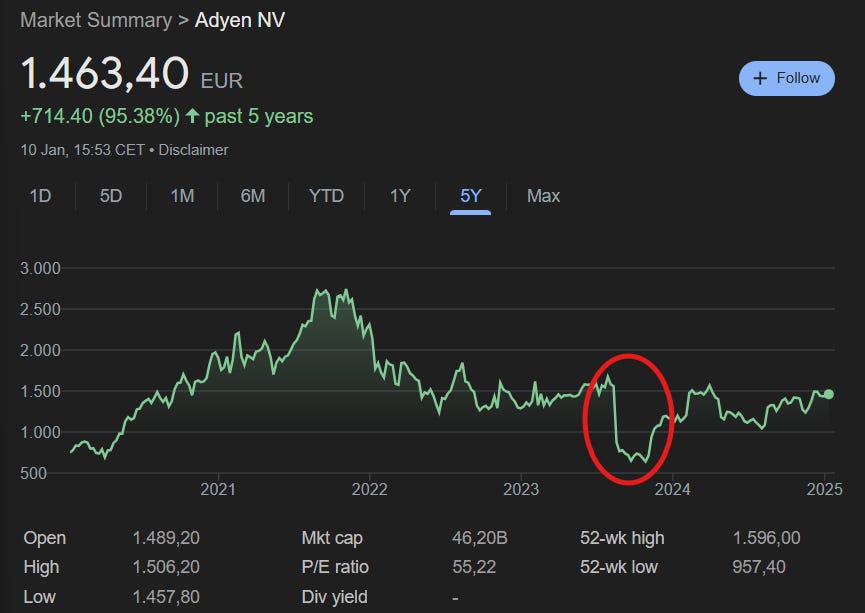Click the Low value 1.457,80
Screen dimensions: 865x613
pyautogui.click(x=166, y=597)
